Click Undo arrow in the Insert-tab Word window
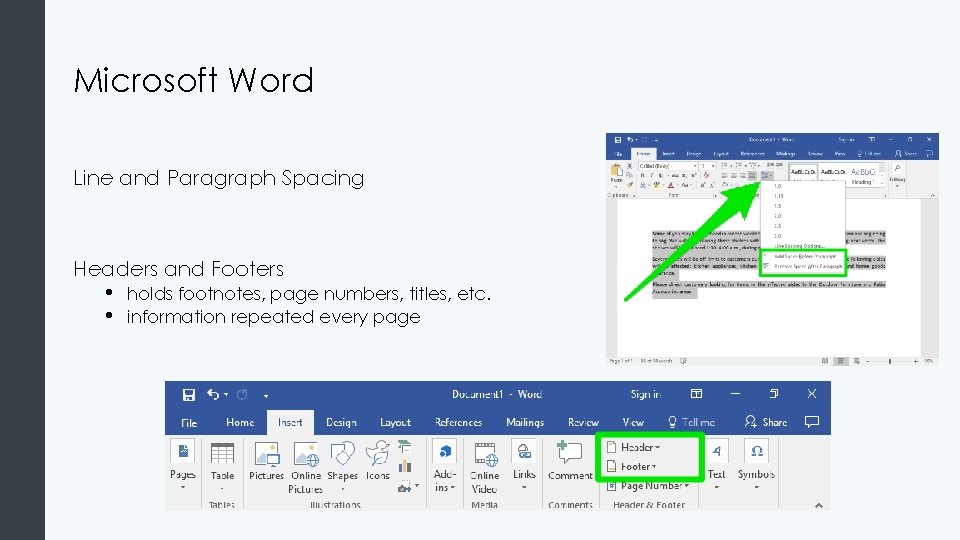Image resolution: width=960 pixels, height=540 pixels. pos(212,394)
